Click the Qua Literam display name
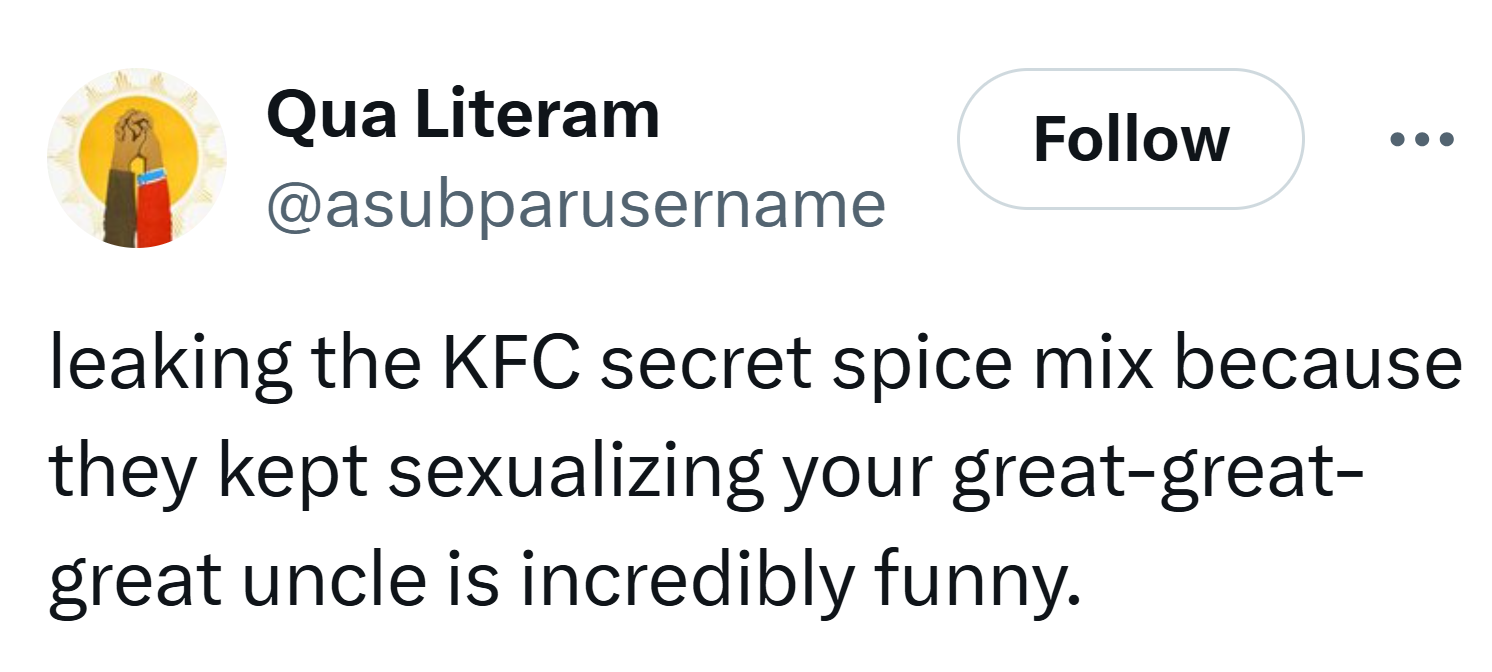 click(x=463, y=115)
